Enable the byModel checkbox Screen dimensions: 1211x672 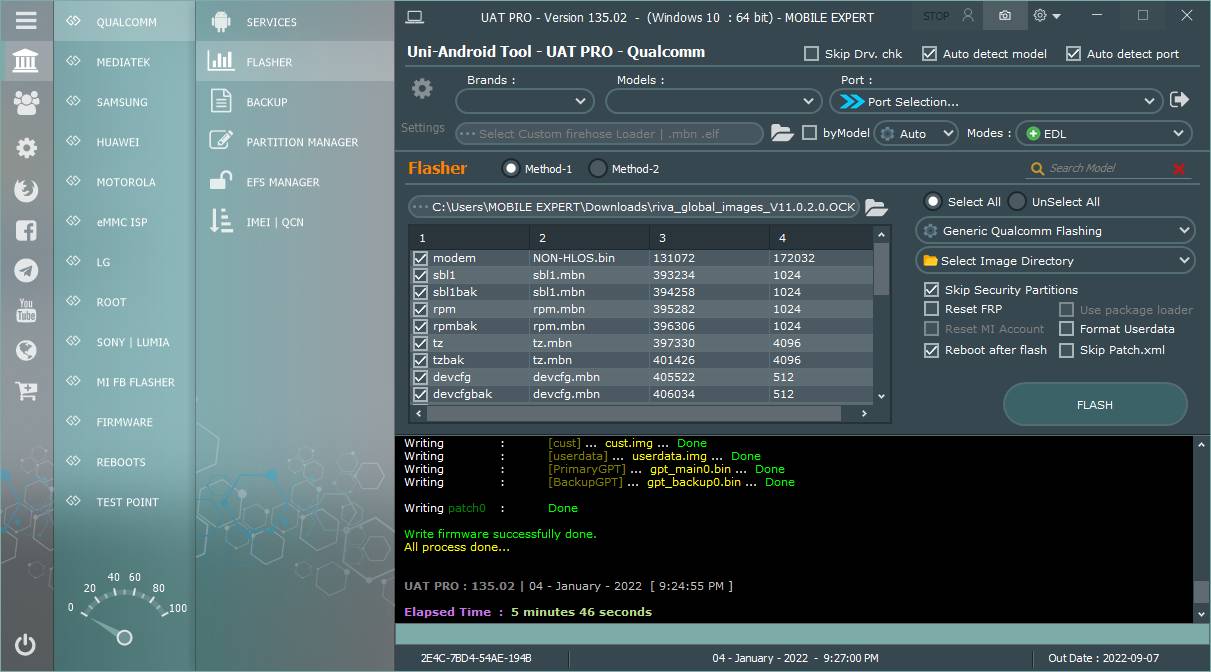810,133
